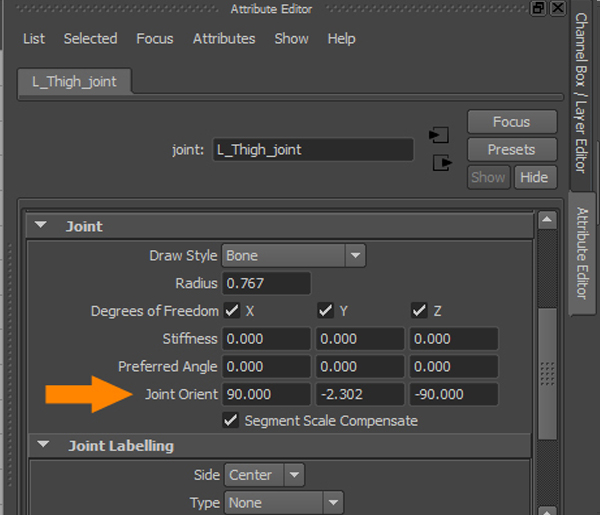
Task: Click the Degrees of Freedom label
Action: tap(155, 311)
